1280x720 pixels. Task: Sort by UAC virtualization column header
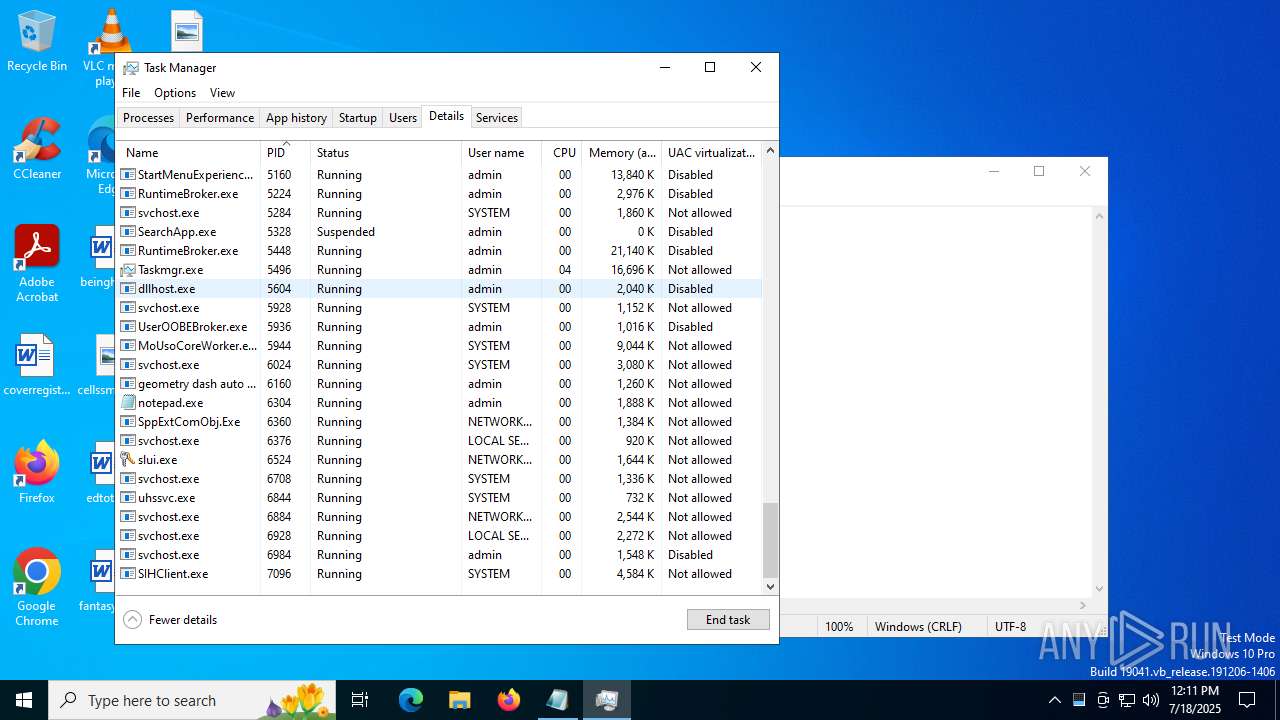[711, 153]
